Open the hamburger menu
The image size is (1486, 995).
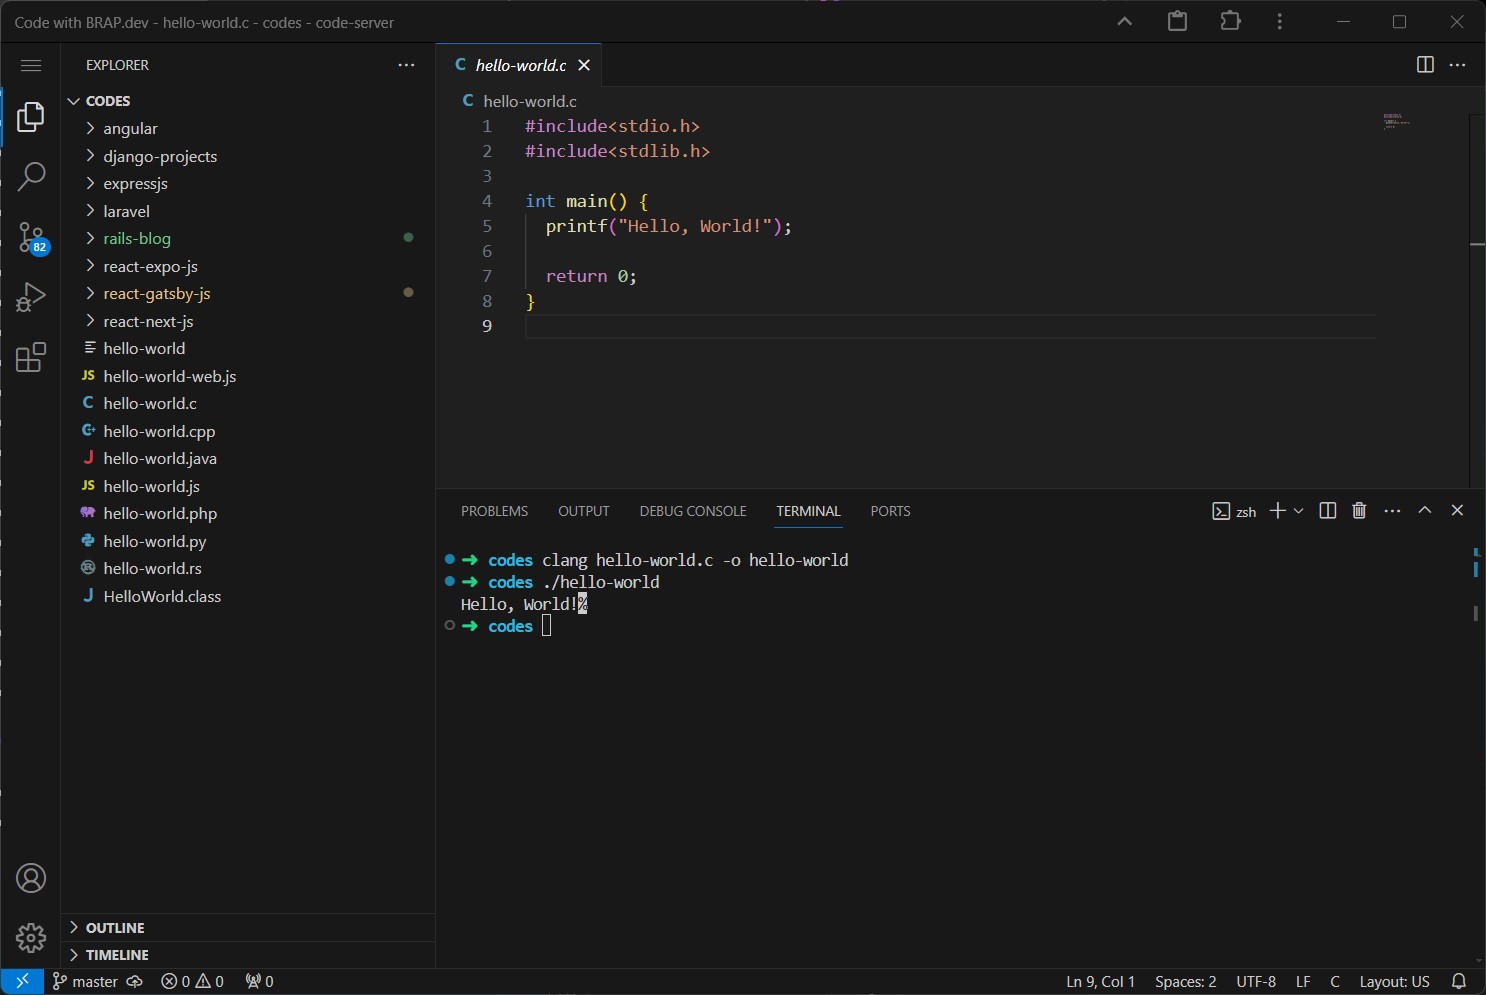point(31,65)
